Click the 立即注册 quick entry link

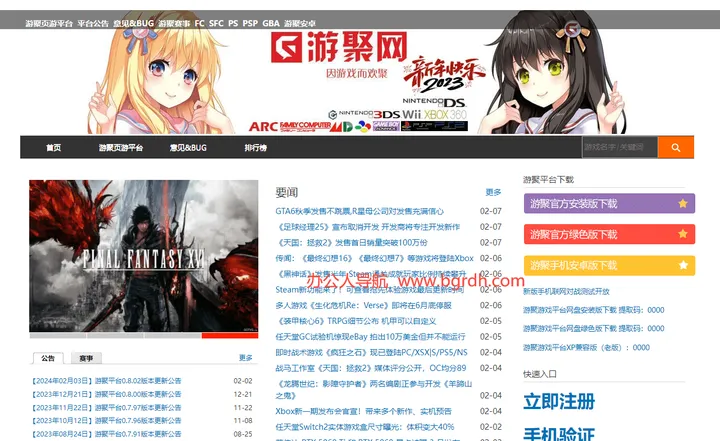pos(559,401)
